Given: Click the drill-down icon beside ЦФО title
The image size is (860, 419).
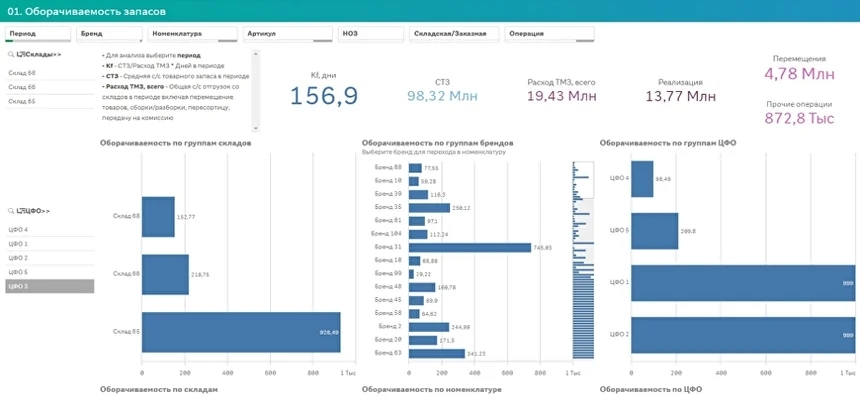Looking at the screenshot, I should click(21, 211).
